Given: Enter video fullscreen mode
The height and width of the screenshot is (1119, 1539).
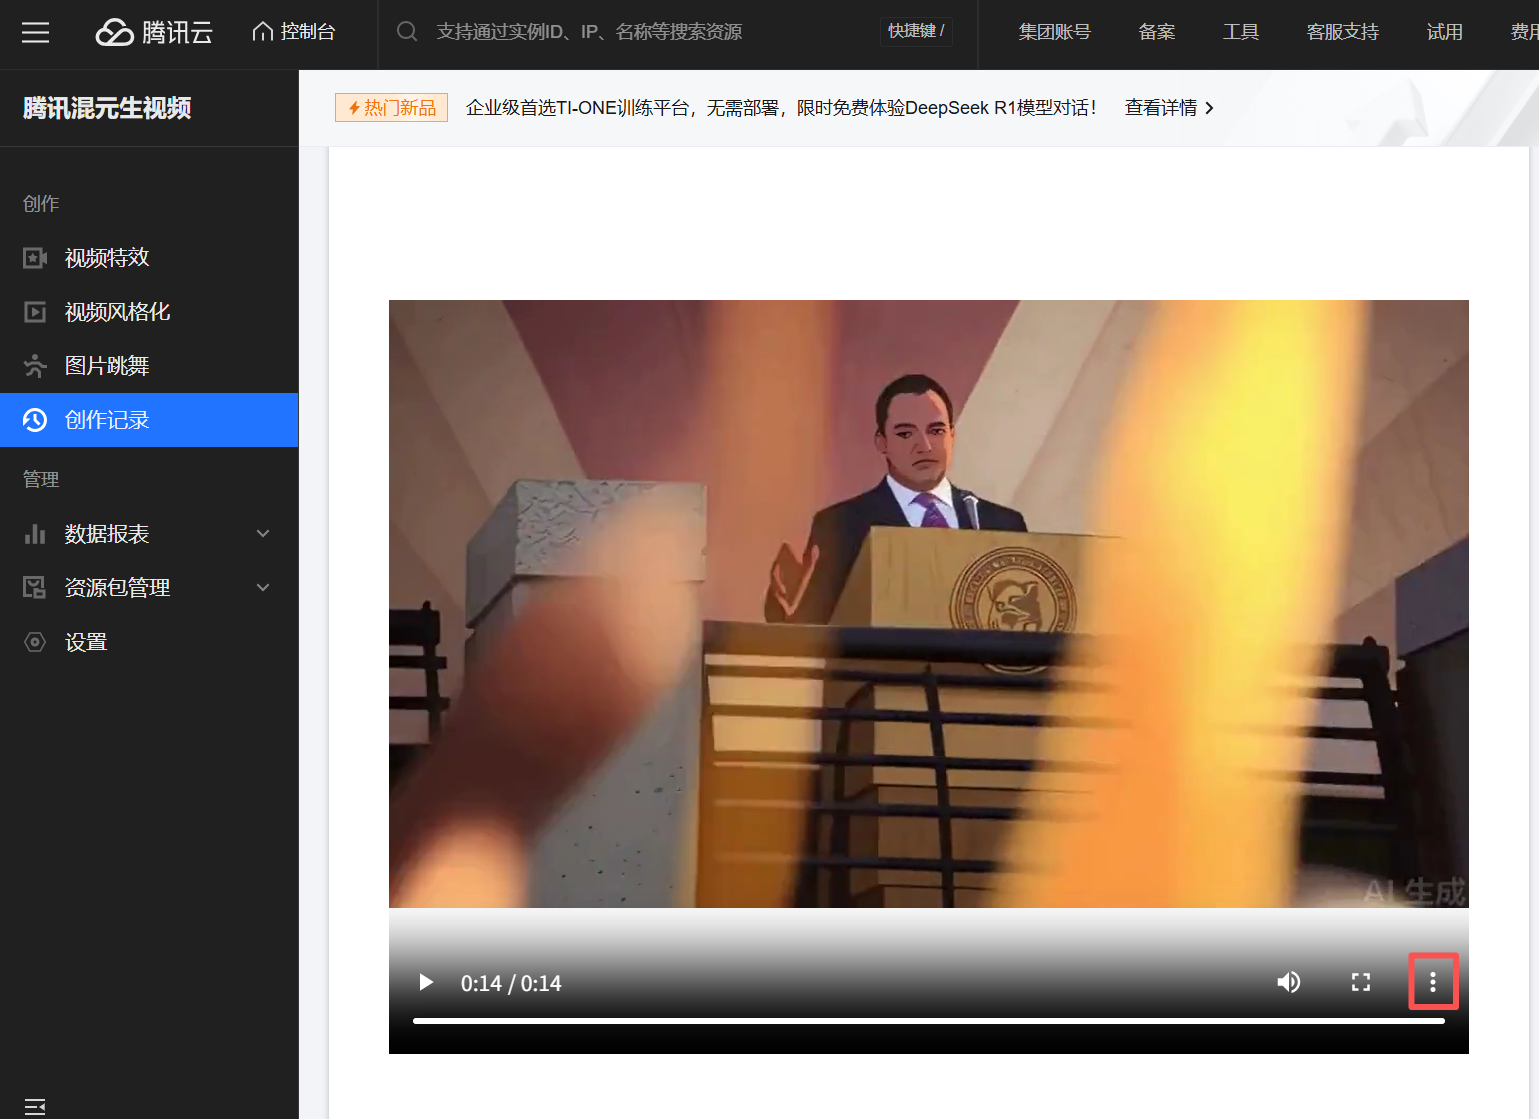Looking at the screenshot, I should (x=1361, y=982).
